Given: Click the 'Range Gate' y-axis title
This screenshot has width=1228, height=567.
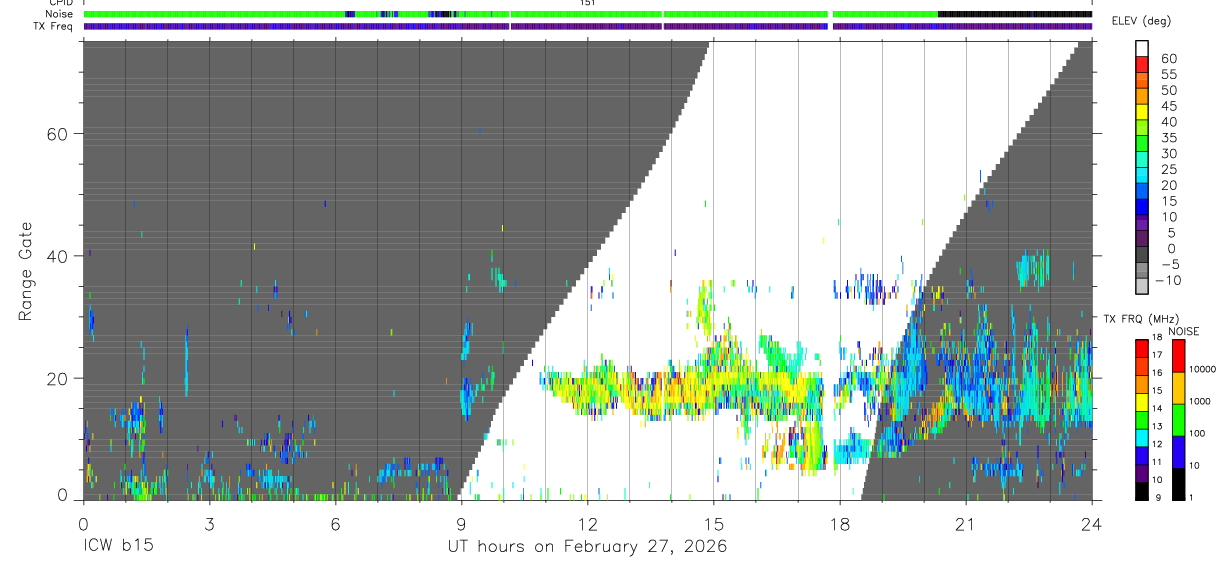Looking at the screenshot, I should pos(27,272).
